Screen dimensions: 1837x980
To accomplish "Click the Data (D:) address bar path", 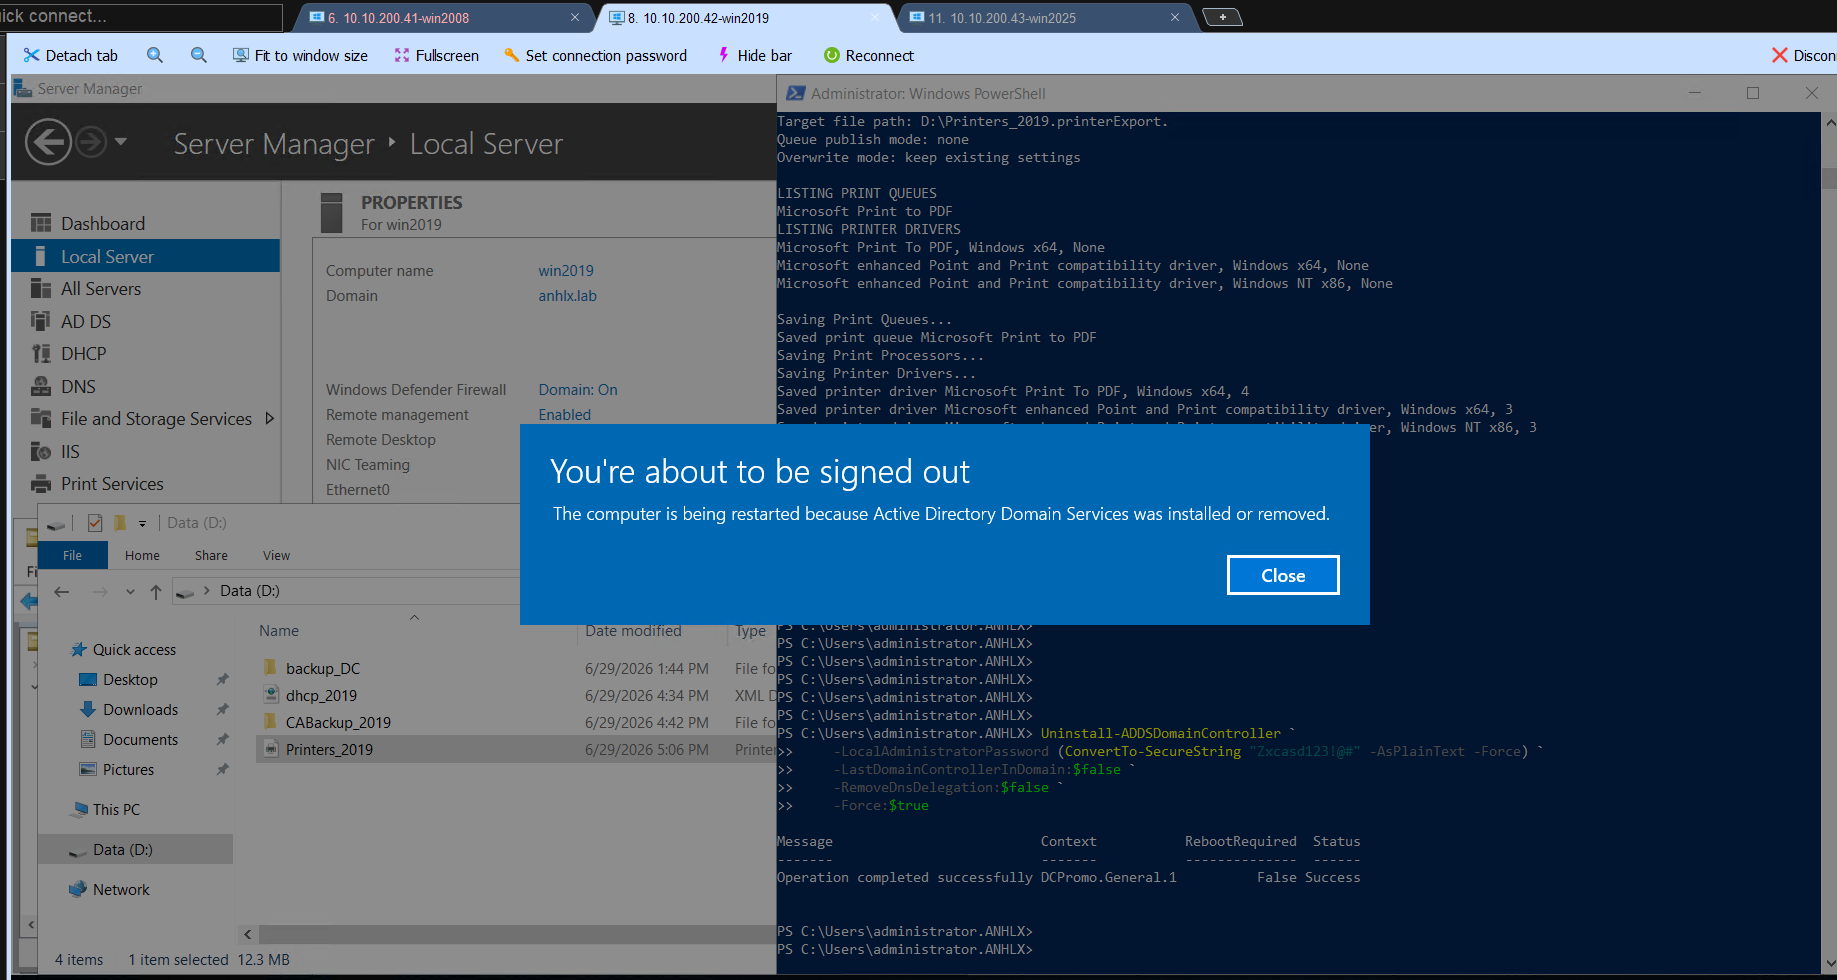I will coord(250,591).
